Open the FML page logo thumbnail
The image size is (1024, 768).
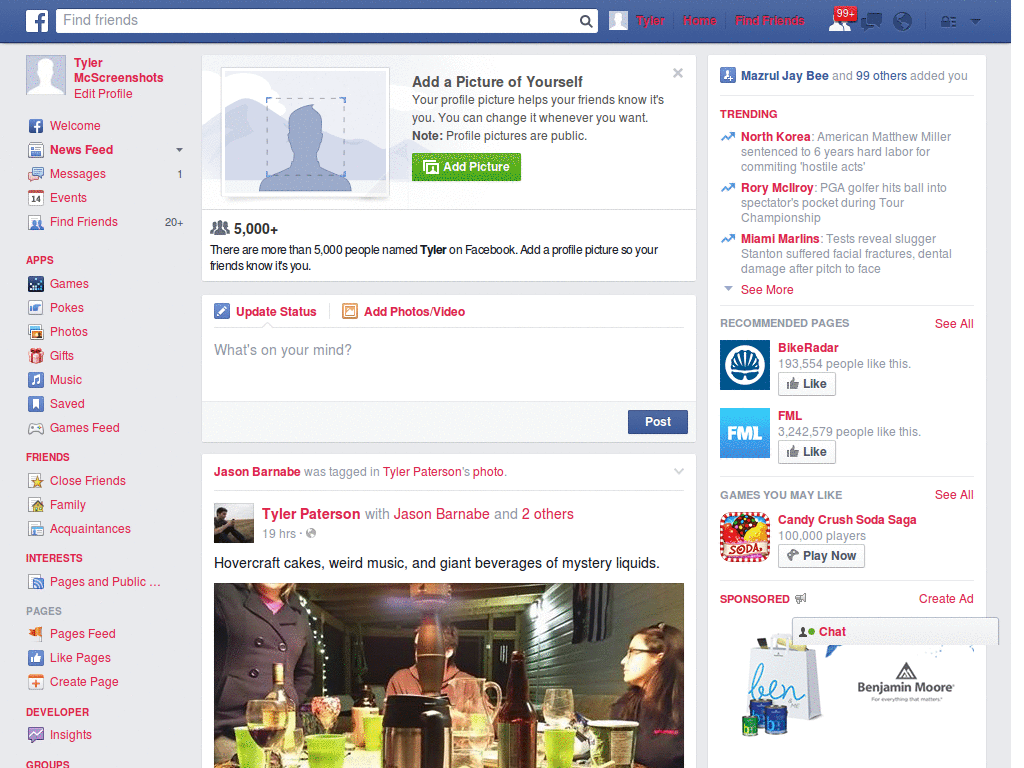(x=745, y=433)
